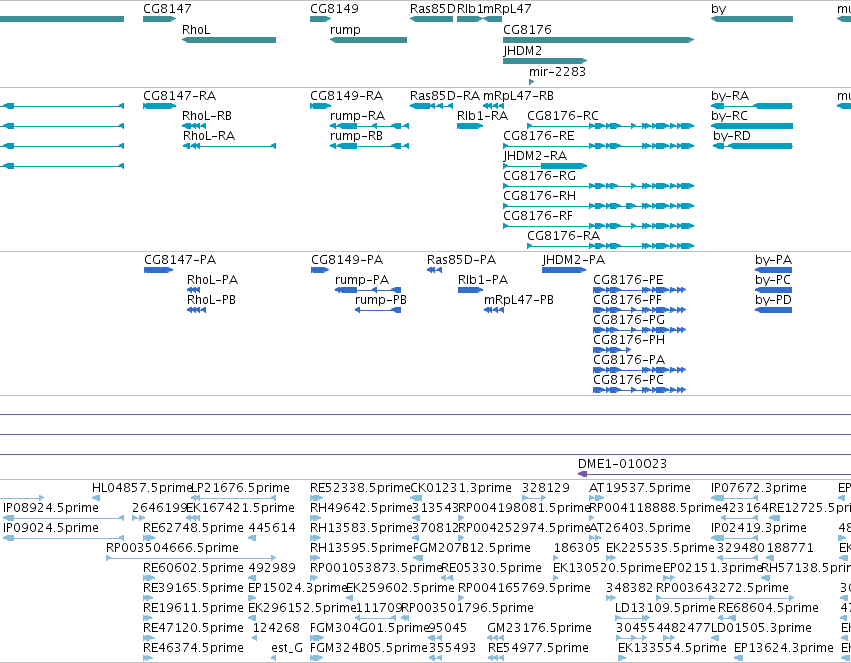Click EST HL04857.5prime
Screen dimensions: 851x663
pyautogui.click(x=143, y=488)
